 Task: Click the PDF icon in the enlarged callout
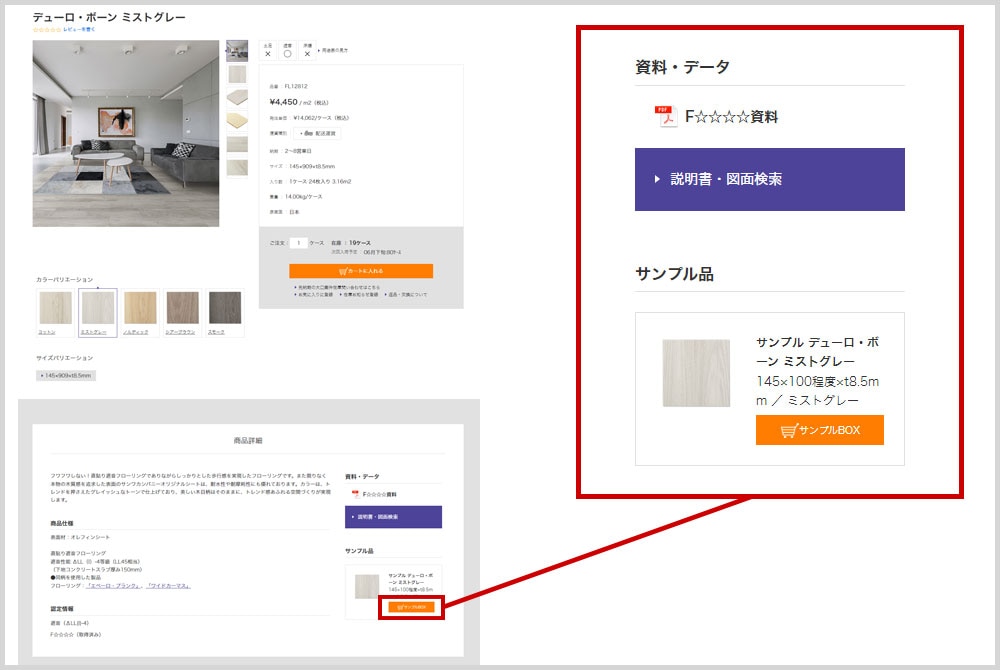(x=666, y=116)
